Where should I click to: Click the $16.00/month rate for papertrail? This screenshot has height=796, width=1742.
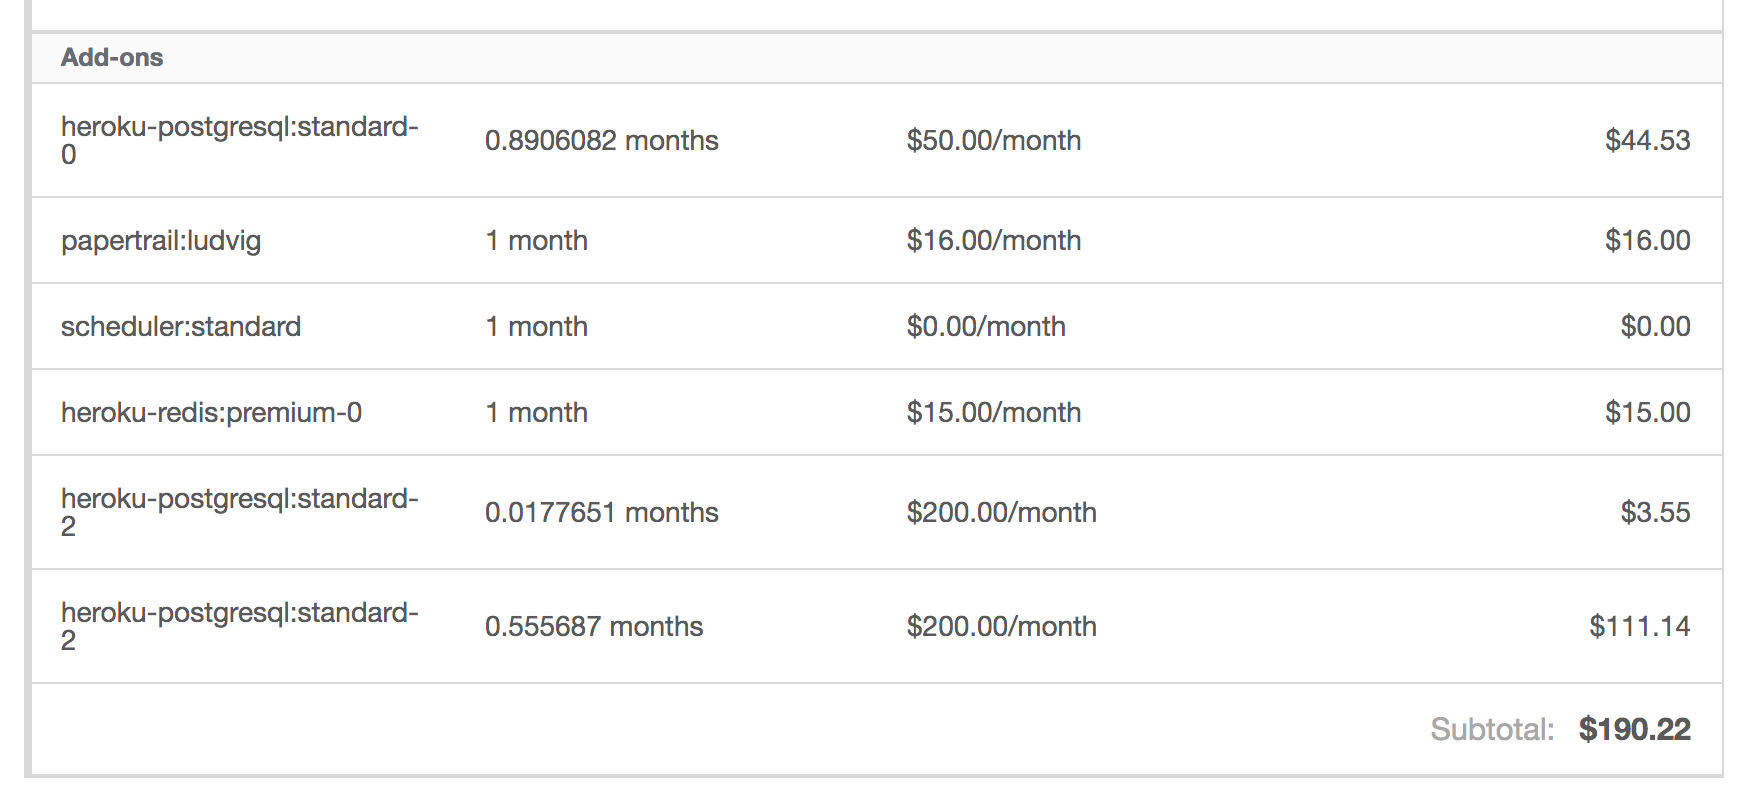coord(993,241)
